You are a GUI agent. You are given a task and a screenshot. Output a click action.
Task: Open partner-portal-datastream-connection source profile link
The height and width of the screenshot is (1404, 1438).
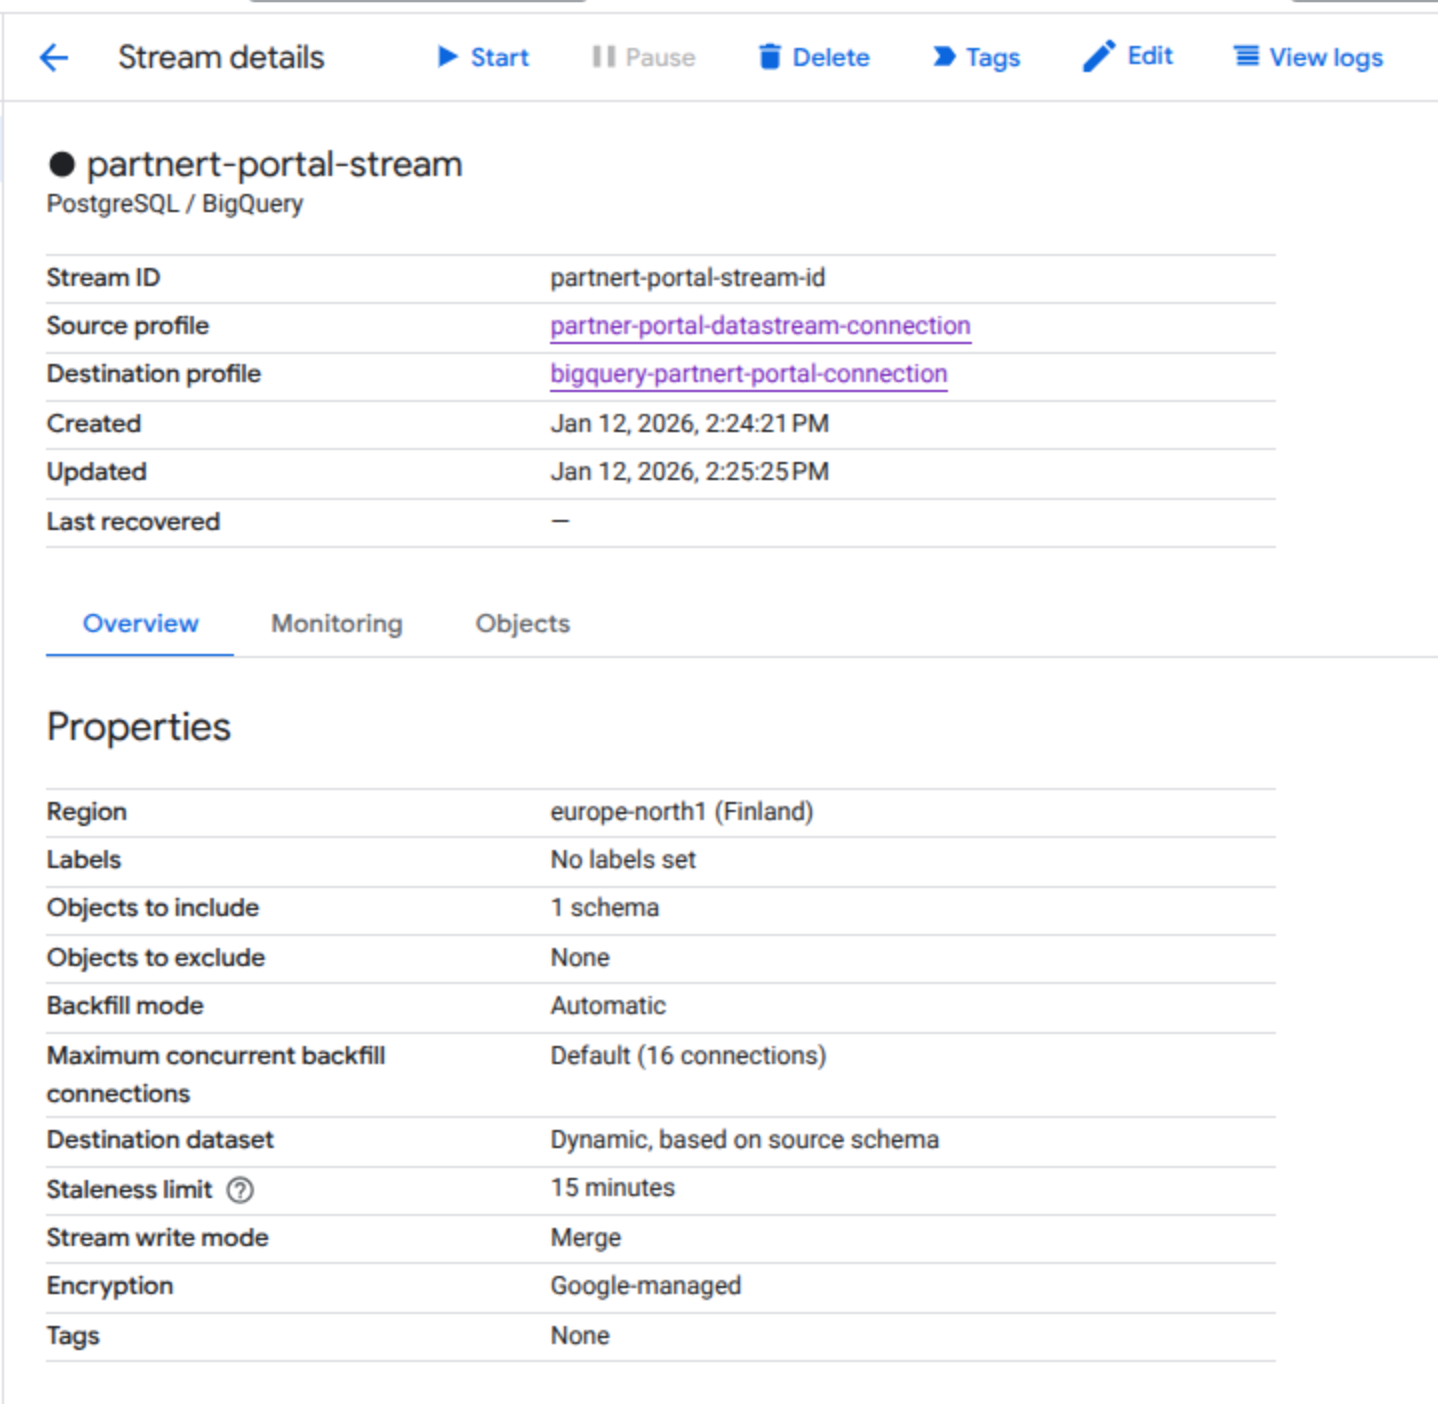[x=760, y=326]
